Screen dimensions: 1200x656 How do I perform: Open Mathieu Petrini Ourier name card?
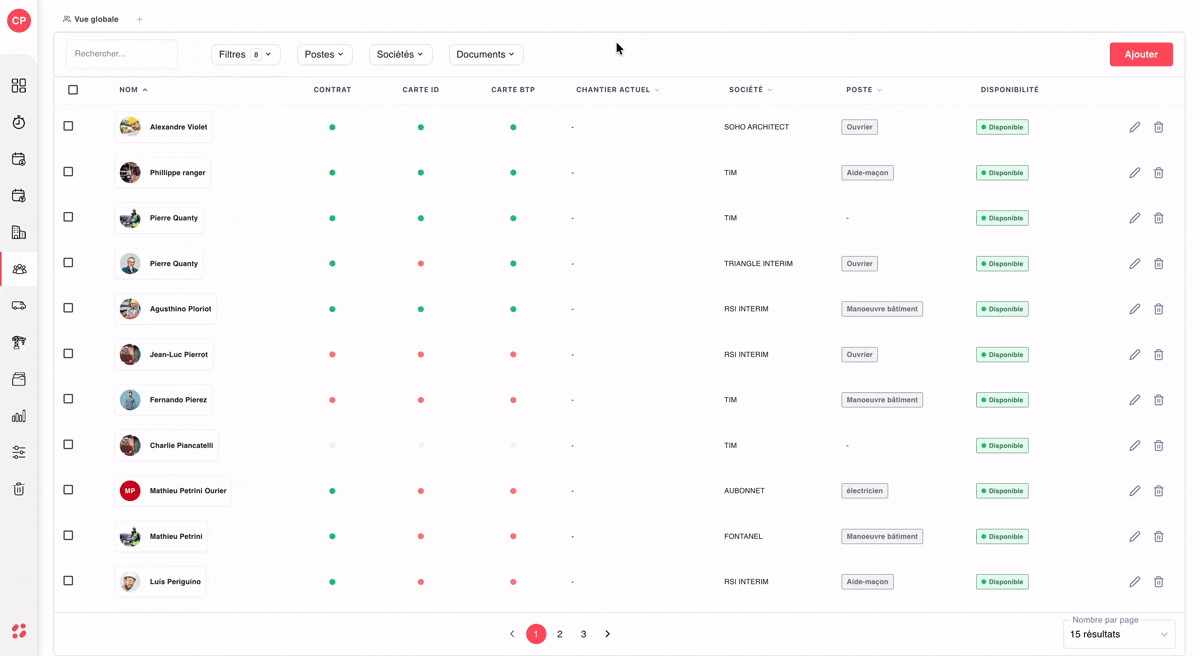pos(173,491)
